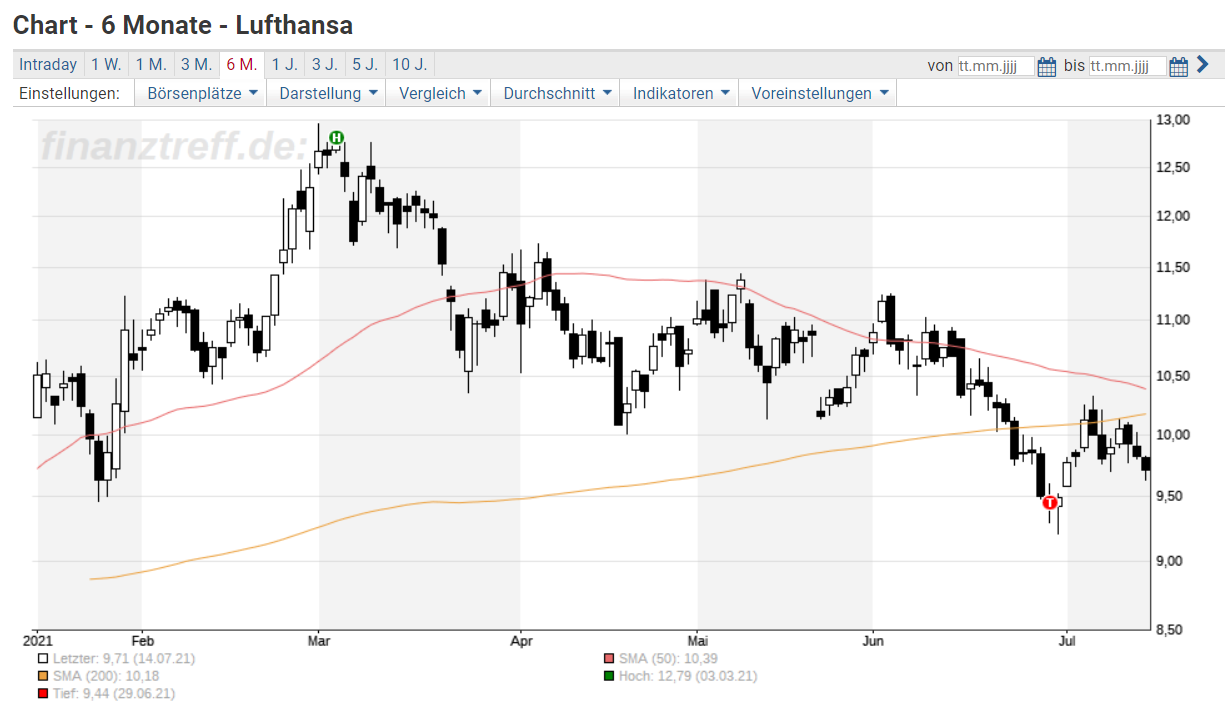Click the 'Letzter: 9,71 (14.07.21)' legend text

click(124, 658)
